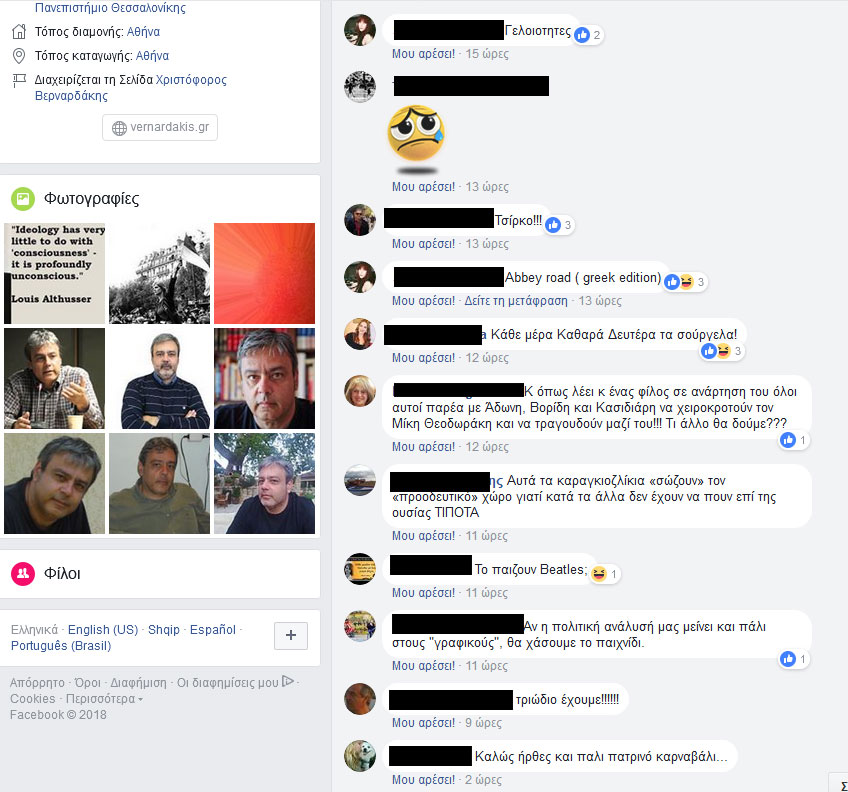Click the like reaction on Τσίρκο comment
The image size is (848, 792).
(x=553, y=225)
